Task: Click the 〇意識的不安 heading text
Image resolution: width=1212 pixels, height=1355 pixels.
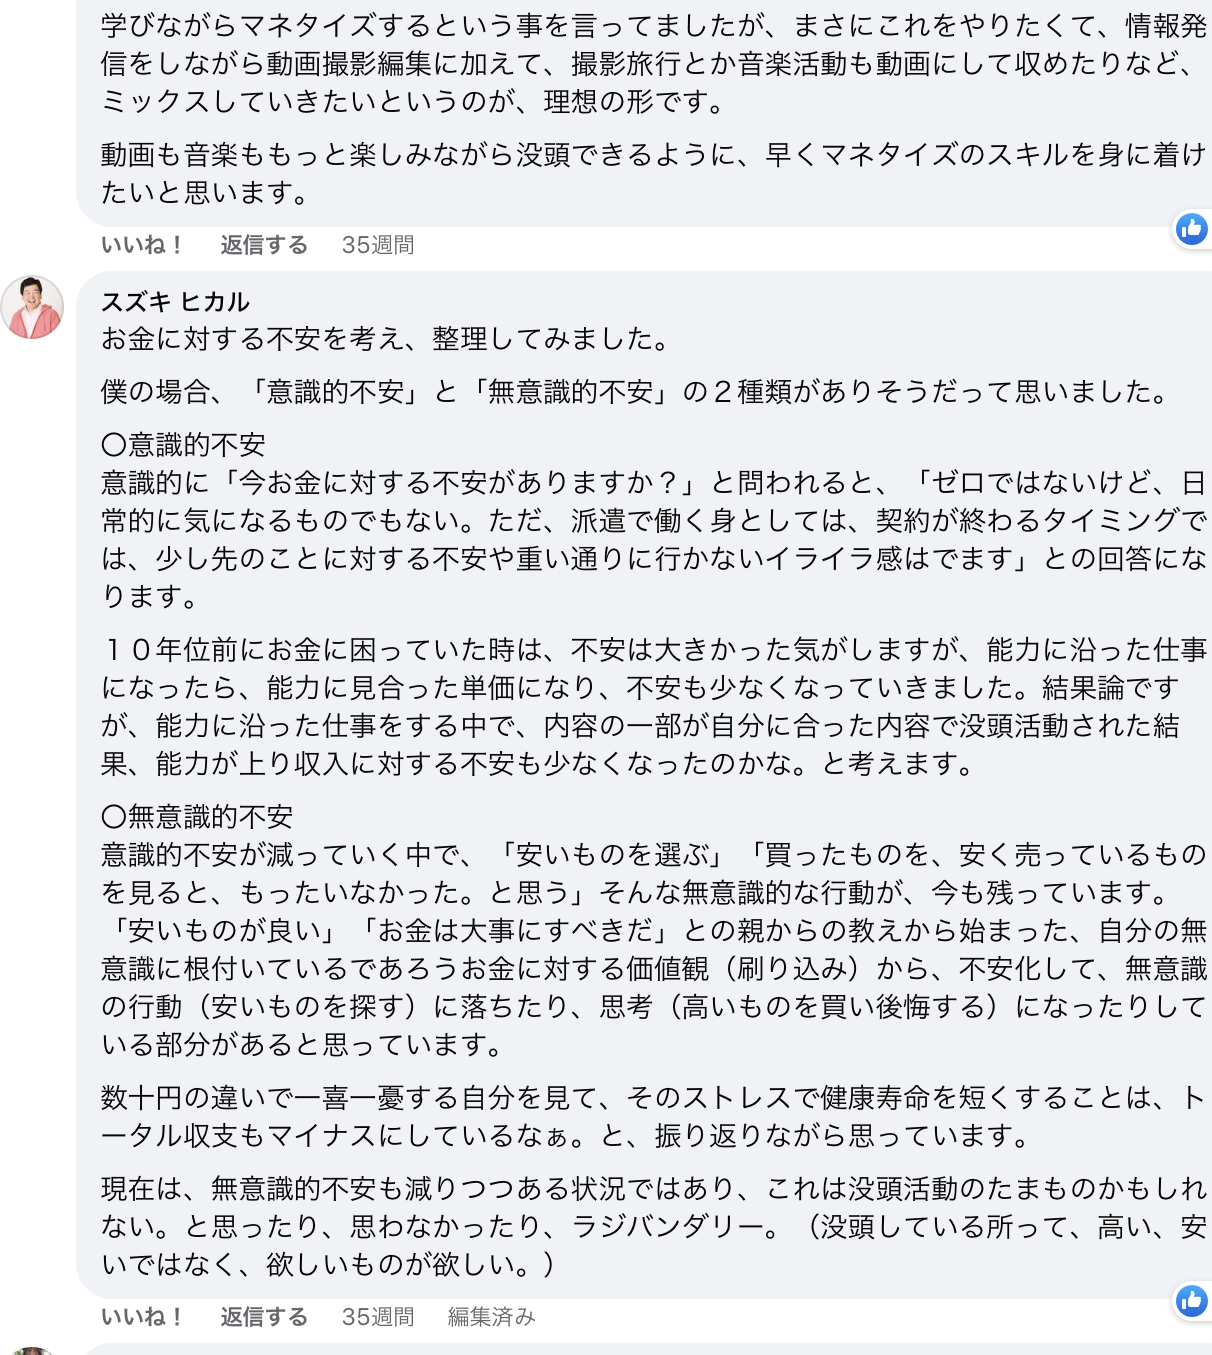Action: (184, 444)
